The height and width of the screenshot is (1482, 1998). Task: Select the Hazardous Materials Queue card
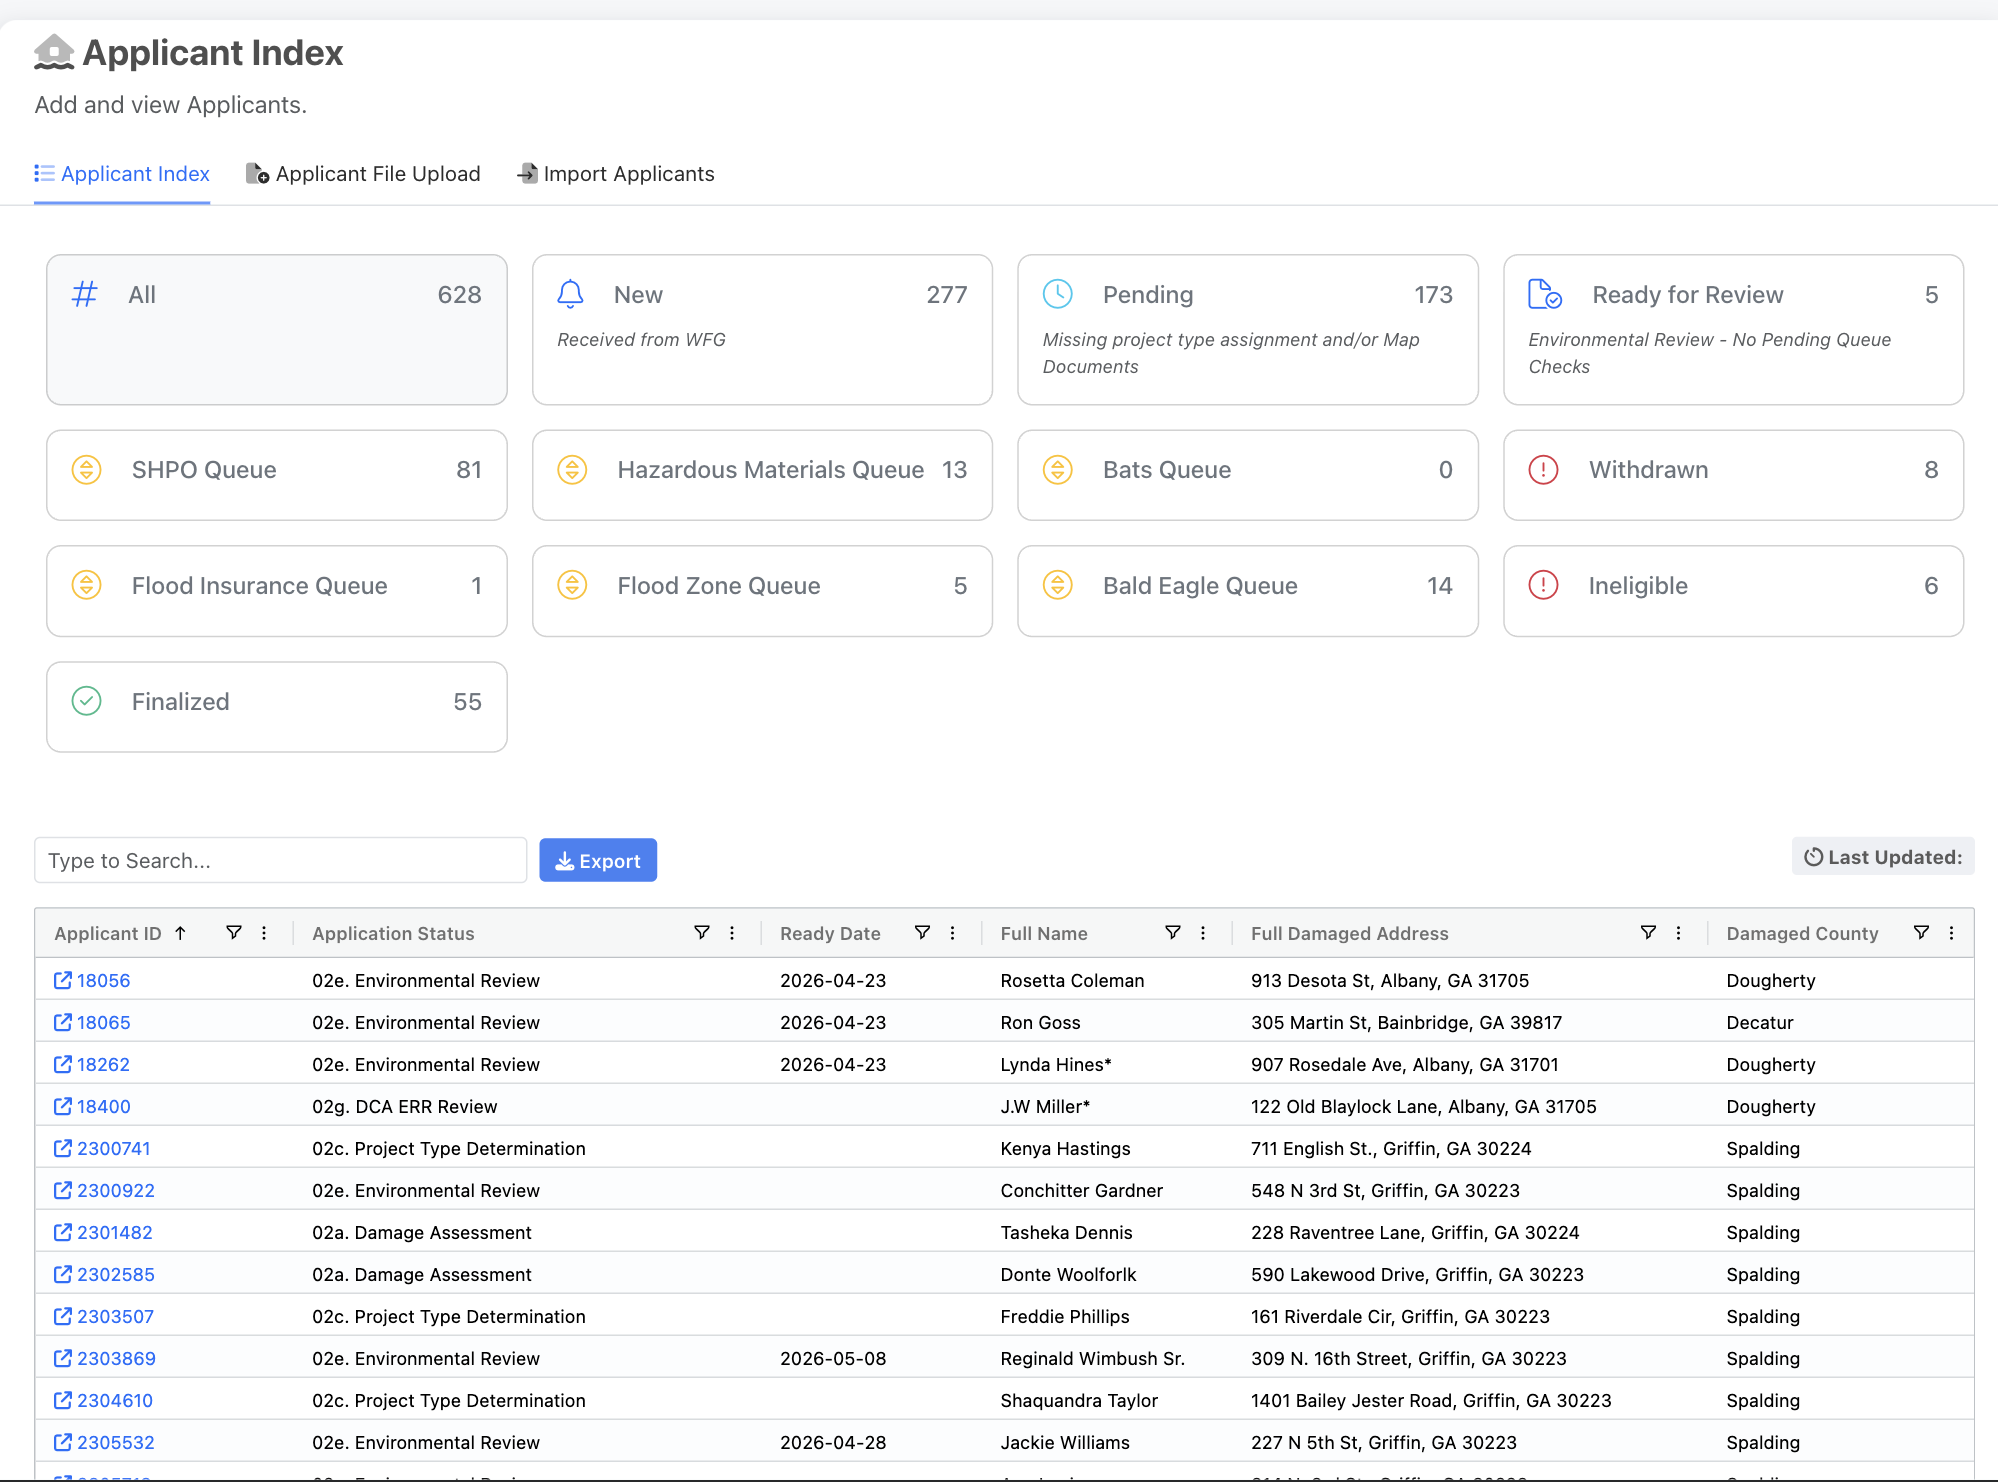pos(762,475)
